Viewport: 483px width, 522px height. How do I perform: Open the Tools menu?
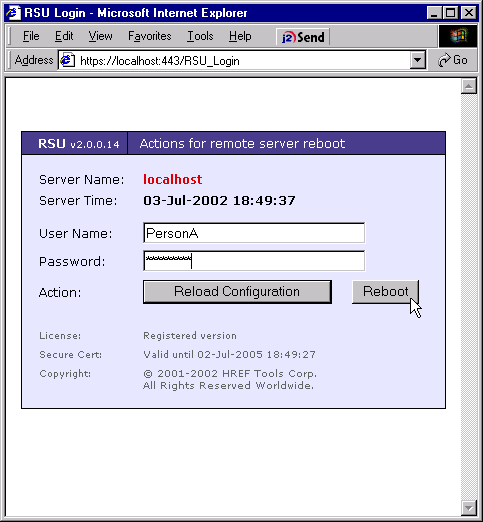tap(200, 36)
